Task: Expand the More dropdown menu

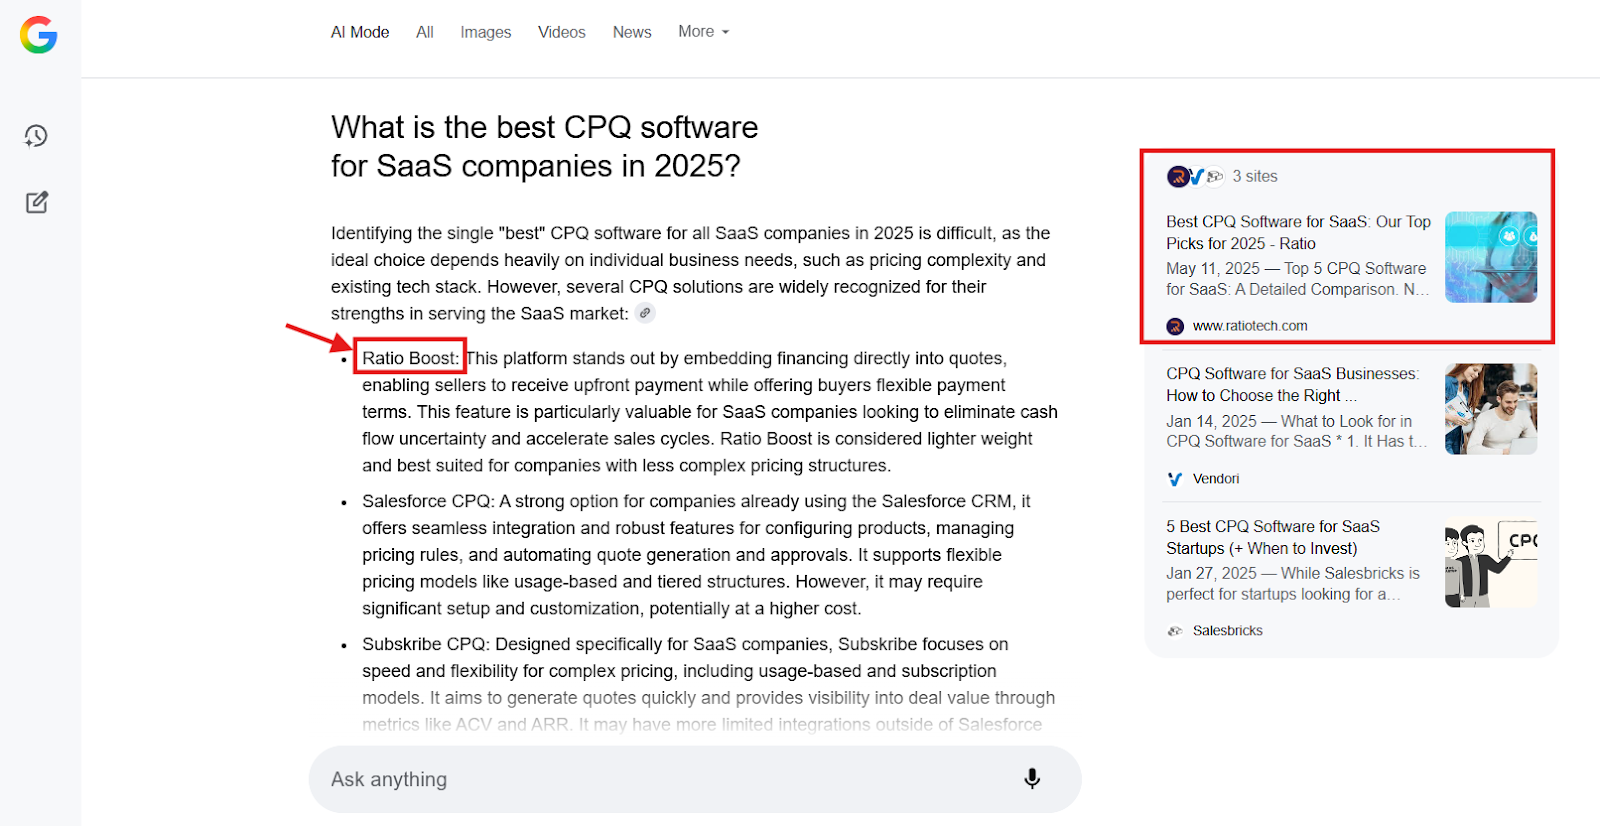Action: (x=704, y=32)
